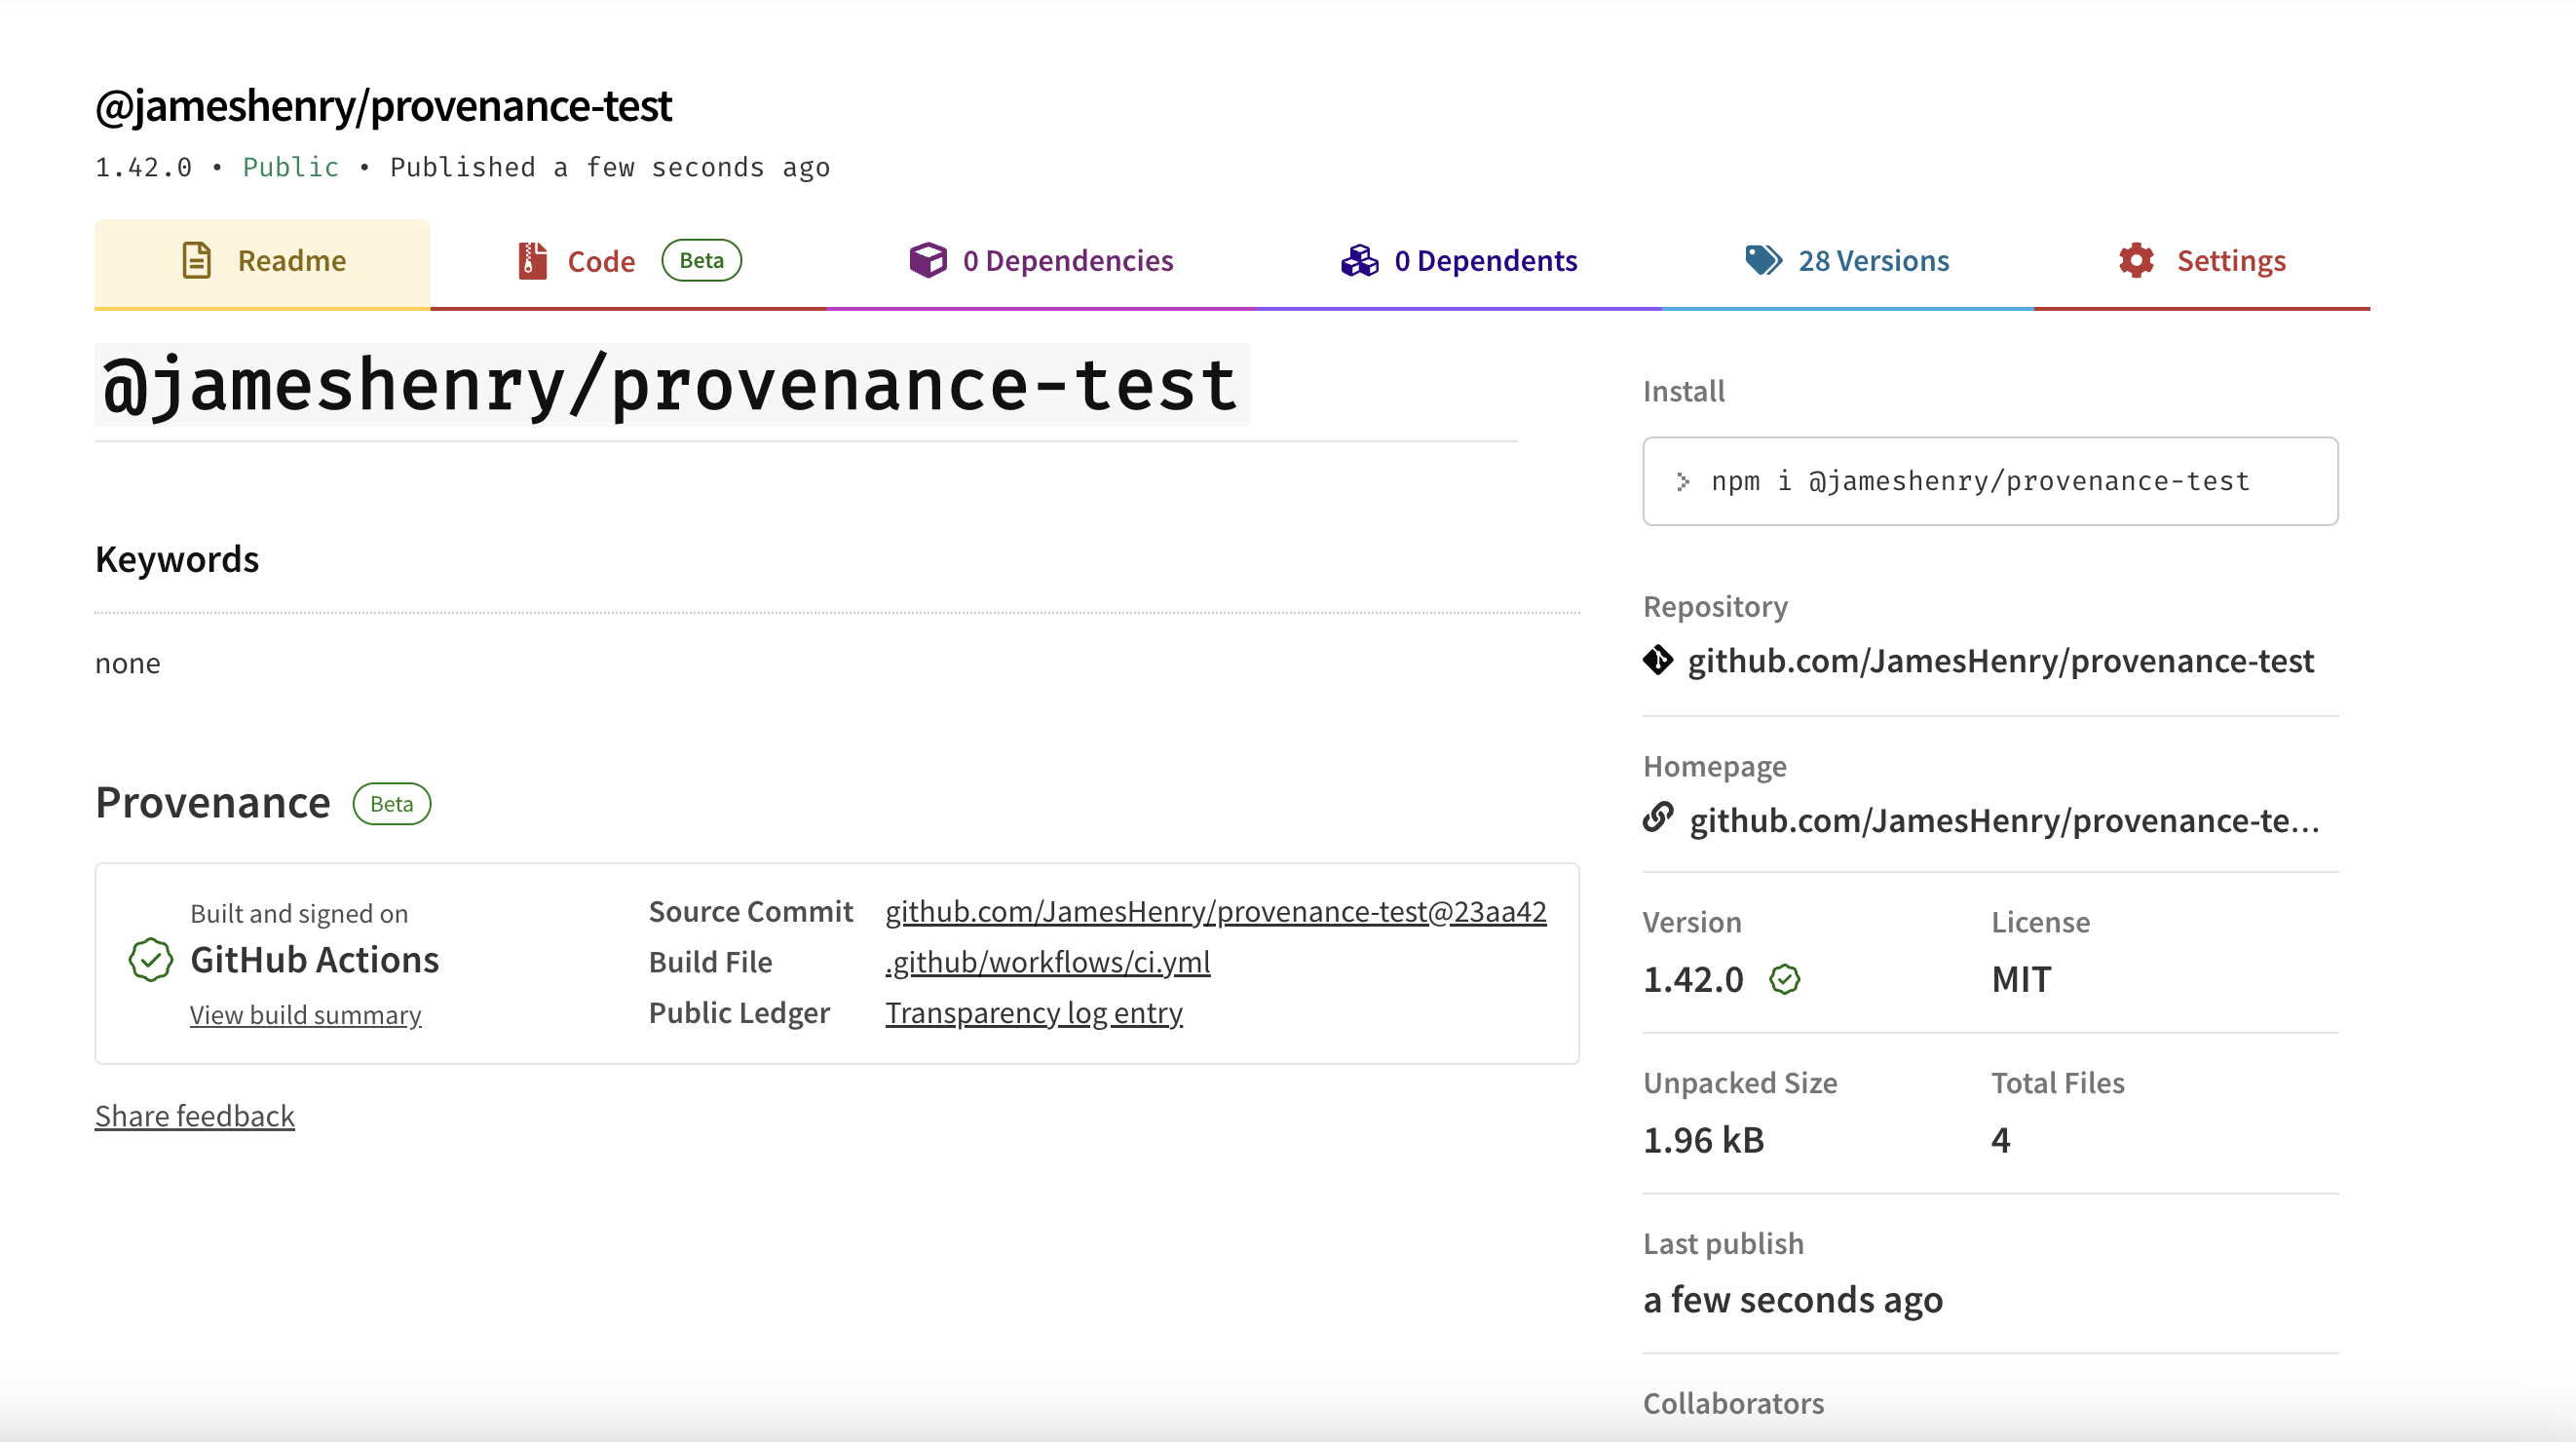Click the Readme document icon

point(196,260)
